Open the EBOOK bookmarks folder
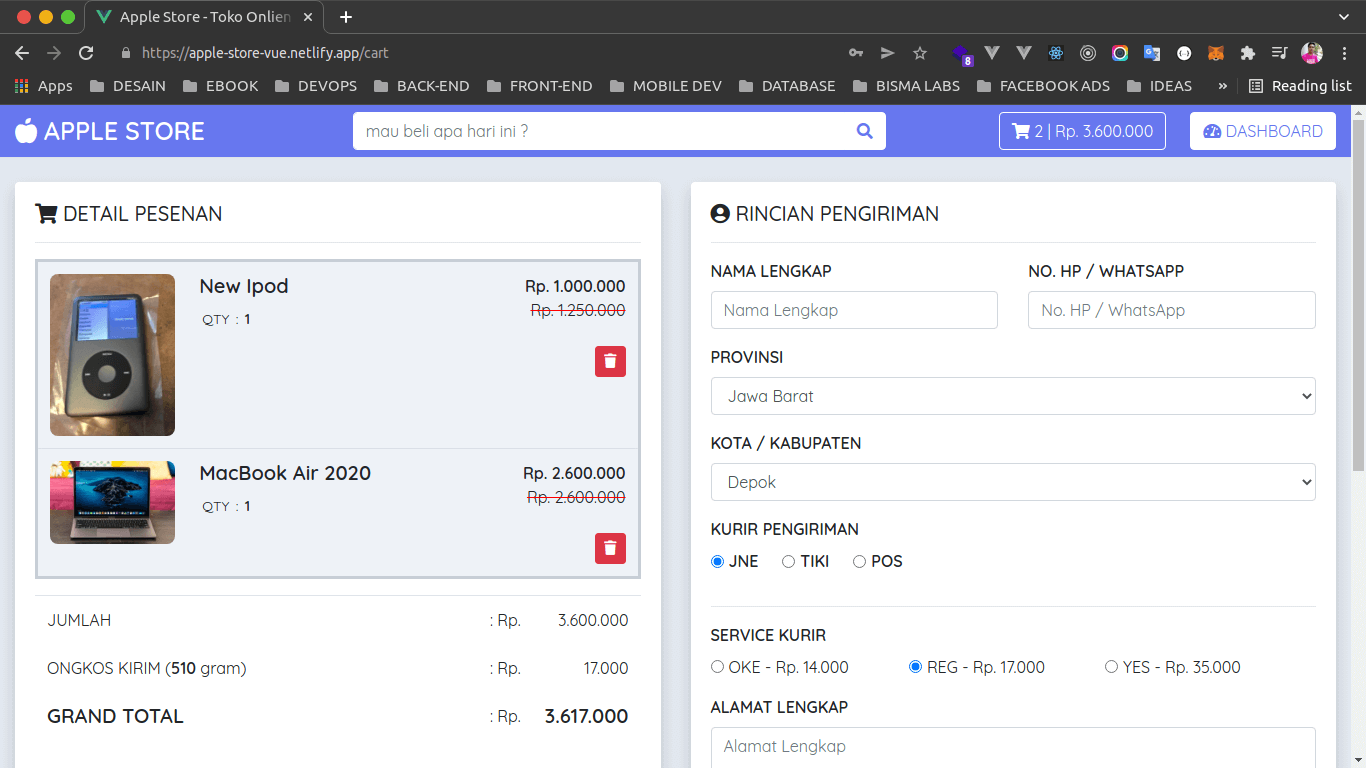This screenshot has height=768, width=1366. click(x=221, y=86)
